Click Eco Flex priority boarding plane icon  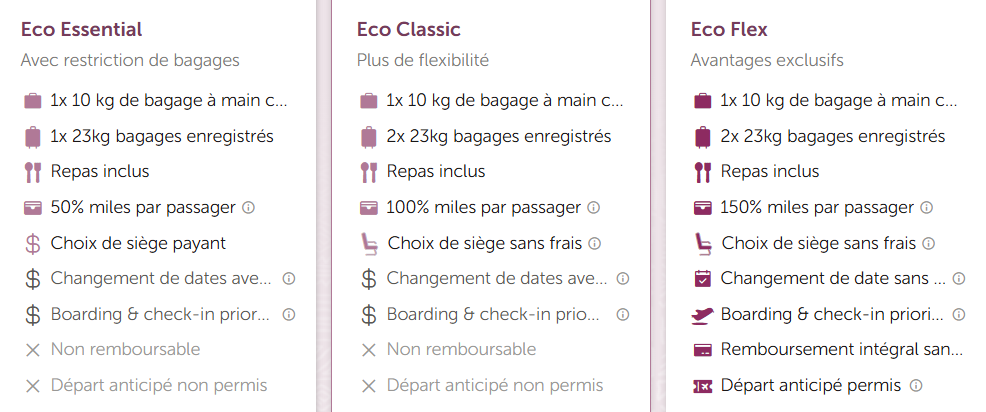(702, 314)
